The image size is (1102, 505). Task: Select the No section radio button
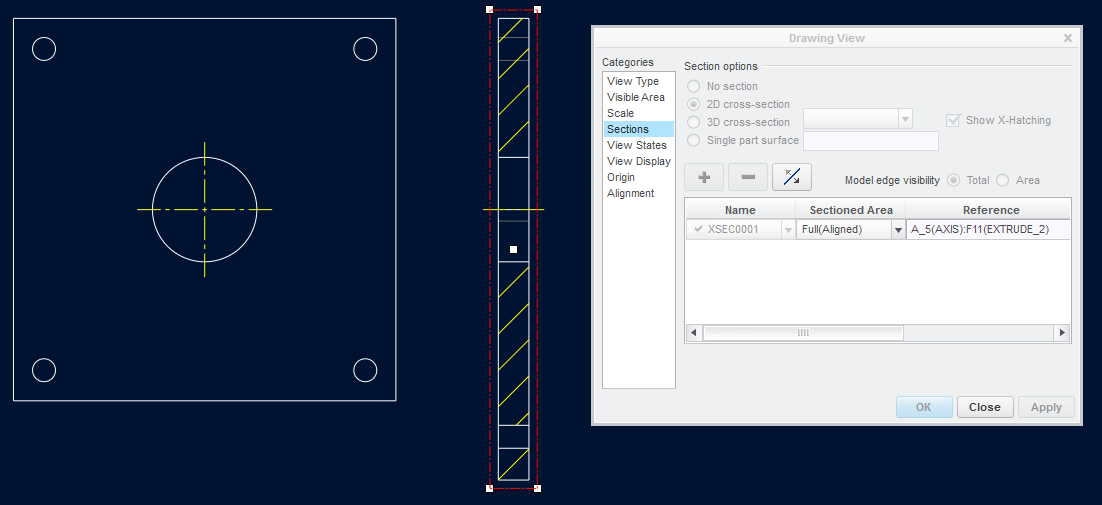click(x=694, y=86)
